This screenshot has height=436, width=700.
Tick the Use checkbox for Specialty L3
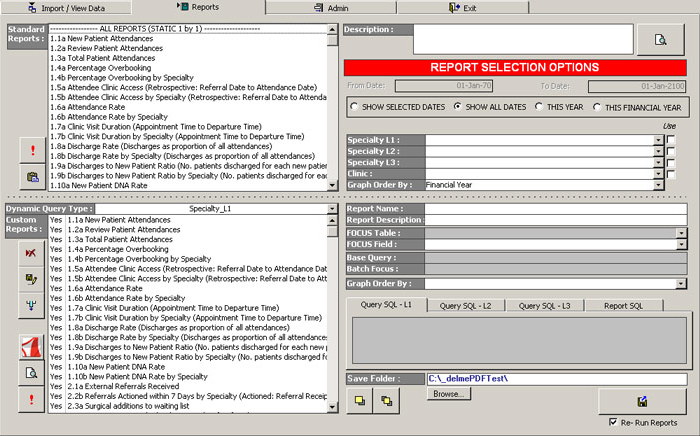click(671, 162)
